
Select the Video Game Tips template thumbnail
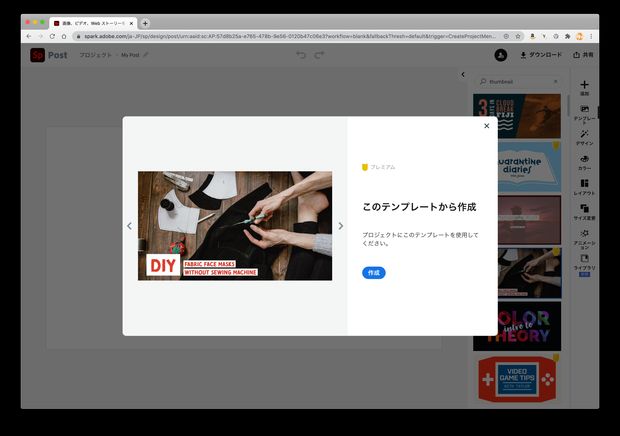pyautogui.click(x=517, y=379)
